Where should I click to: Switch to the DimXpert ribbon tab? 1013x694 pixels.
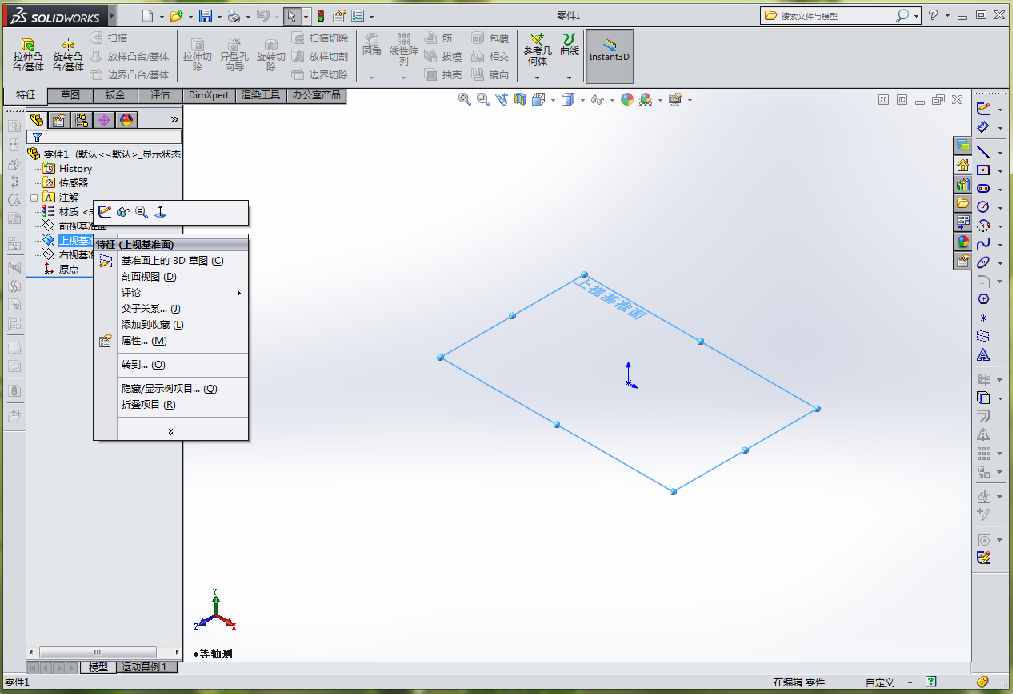point(209,95)
